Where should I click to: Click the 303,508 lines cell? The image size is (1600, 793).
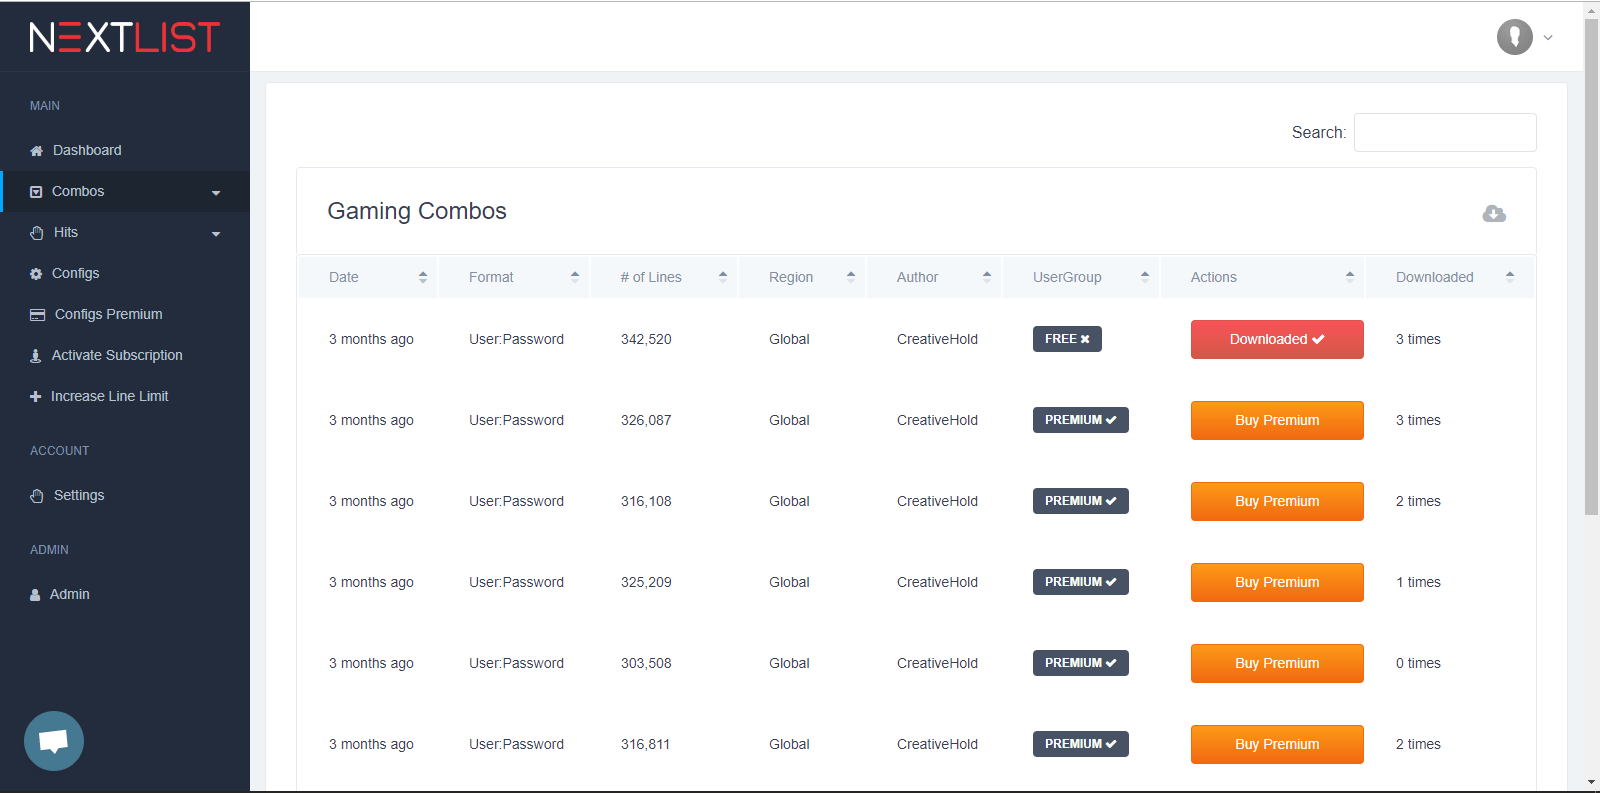(x=646, y=663)
